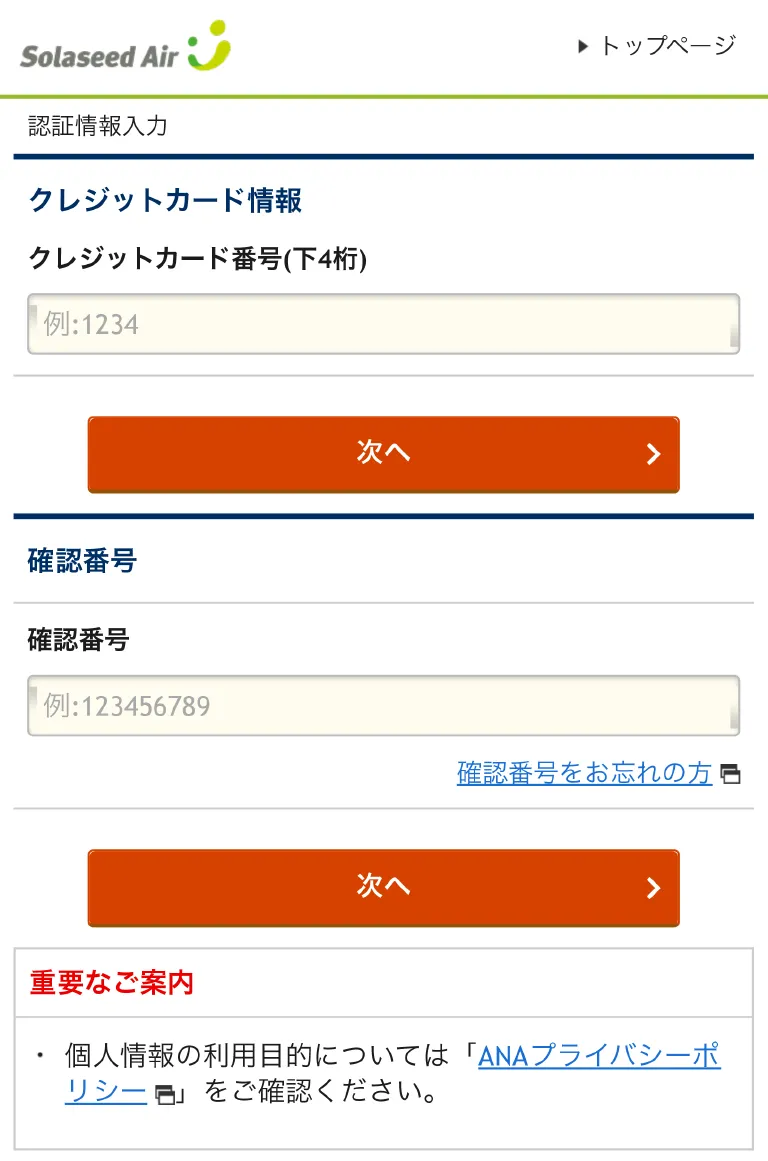The width and height of the screenshot is (768, 1161).
Task: Open the ANAプライバシーポリシー link
Action: 598,1056
